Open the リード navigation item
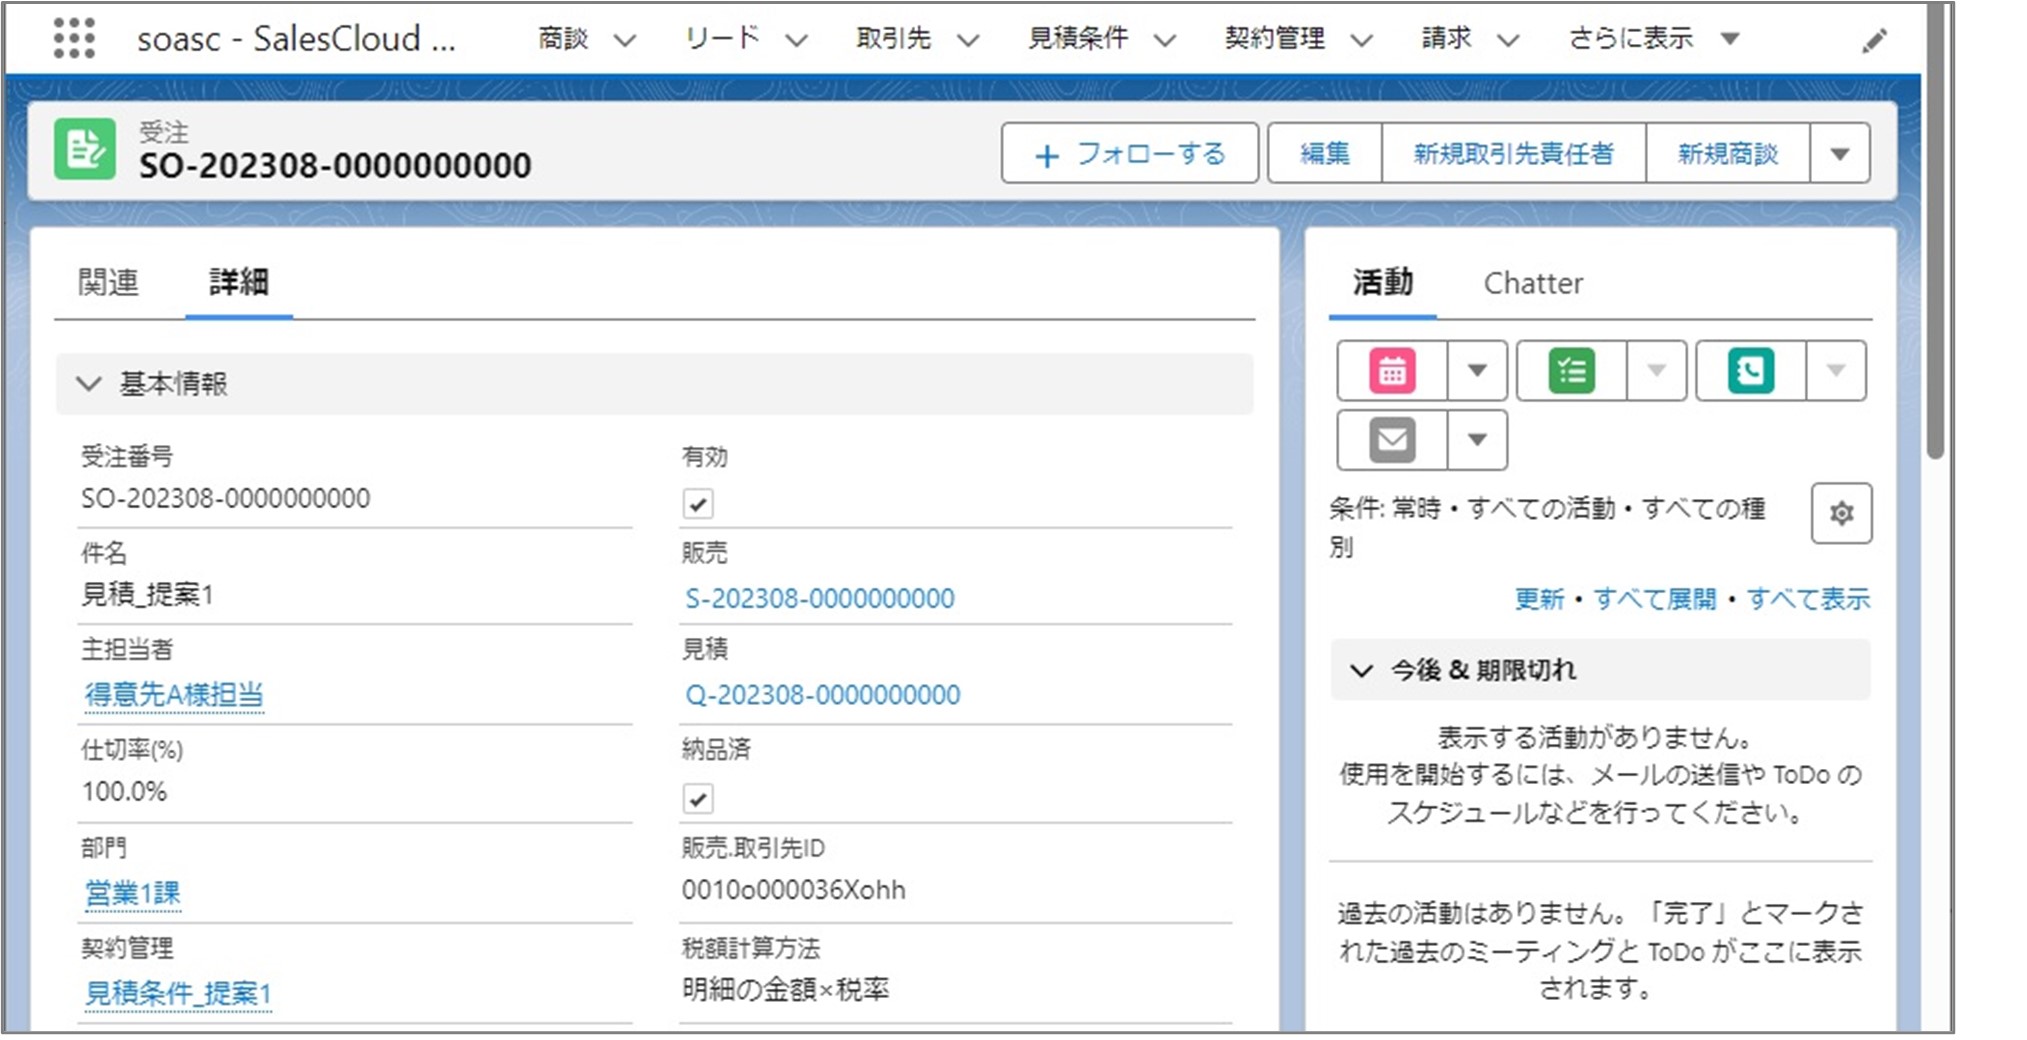 click(x=722, y=38)
